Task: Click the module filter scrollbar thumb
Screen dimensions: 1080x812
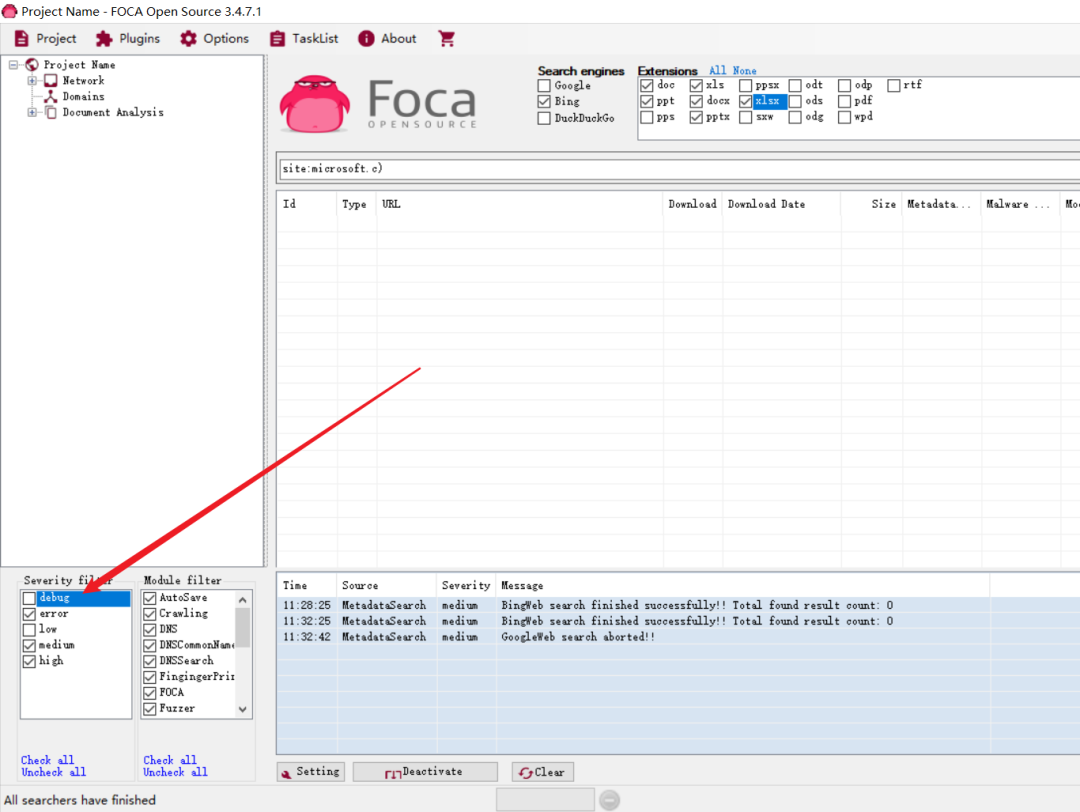Action: point(242,628)
